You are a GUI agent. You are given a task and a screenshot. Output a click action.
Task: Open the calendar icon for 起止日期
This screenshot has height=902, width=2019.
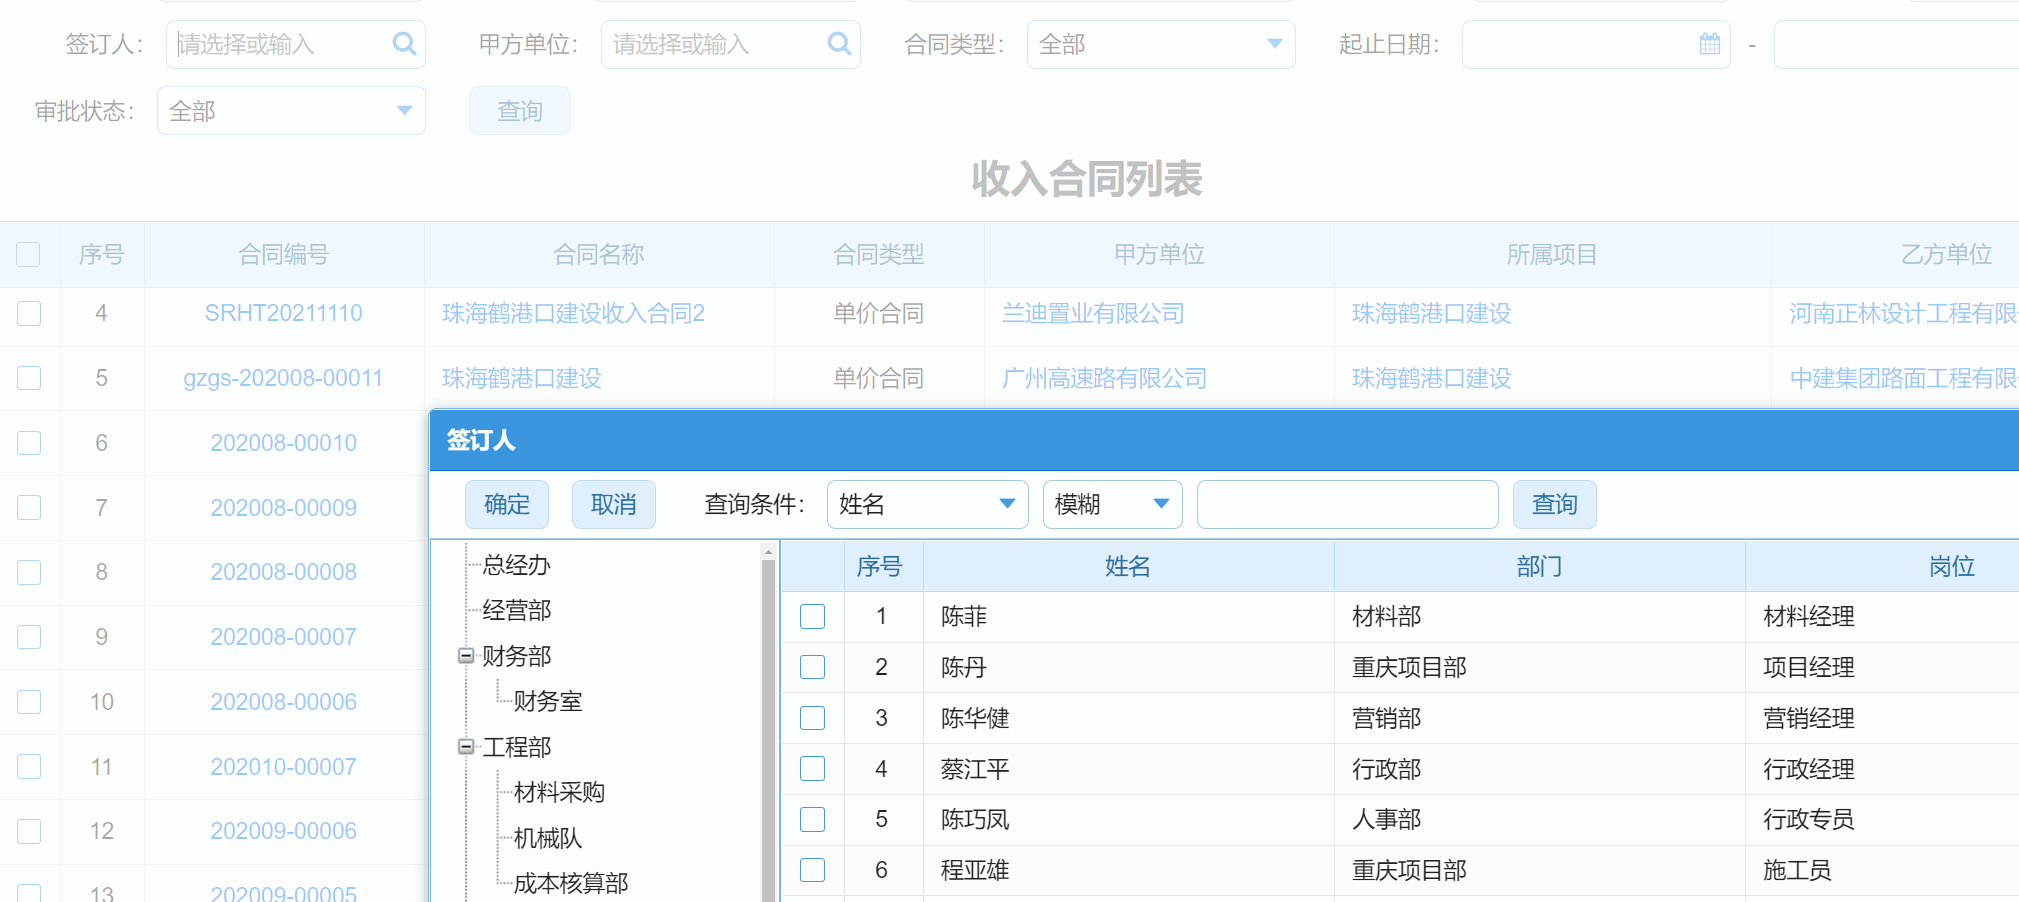(1709, 44)
